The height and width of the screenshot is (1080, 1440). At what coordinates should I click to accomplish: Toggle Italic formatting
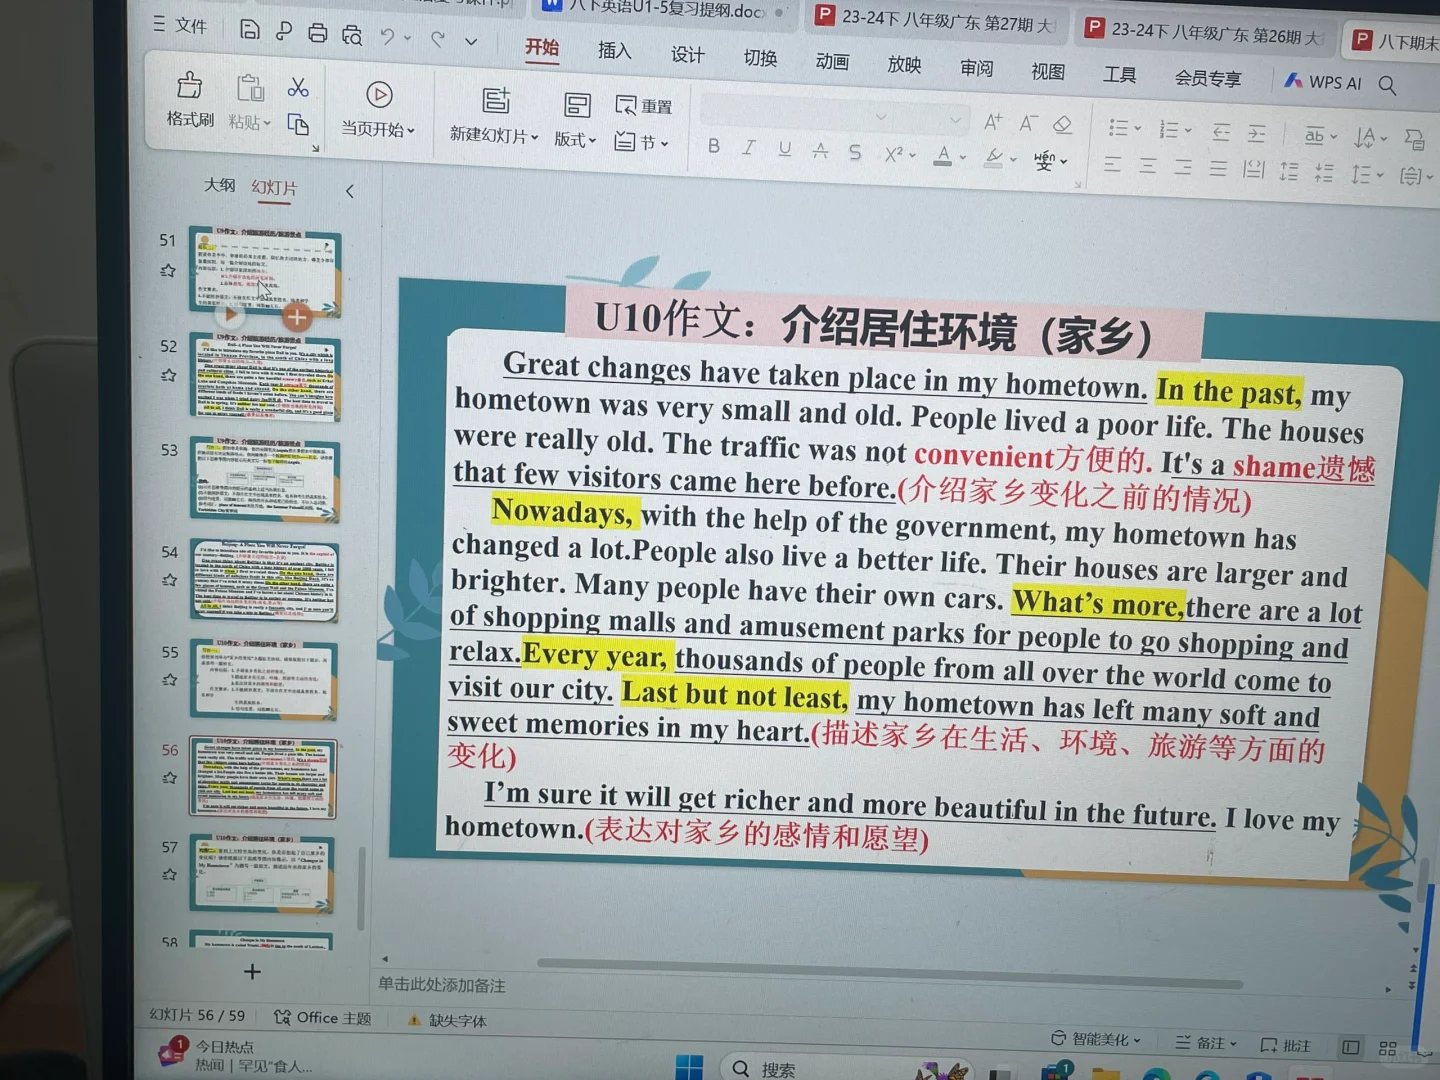click(748, 148)
